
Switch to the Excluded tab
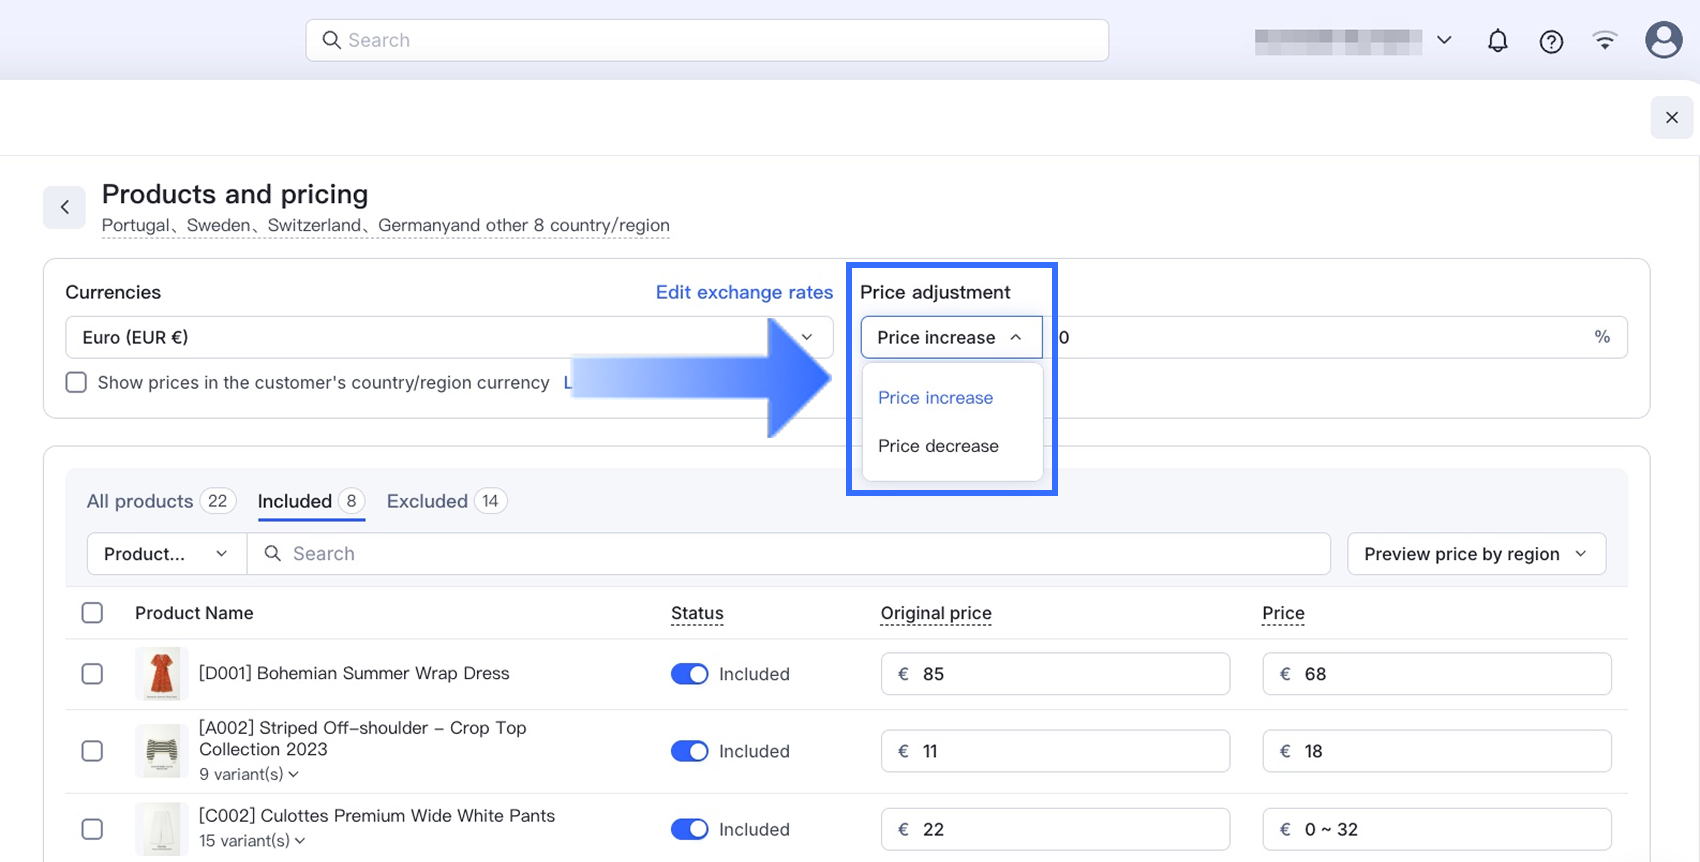click(445, 501)
